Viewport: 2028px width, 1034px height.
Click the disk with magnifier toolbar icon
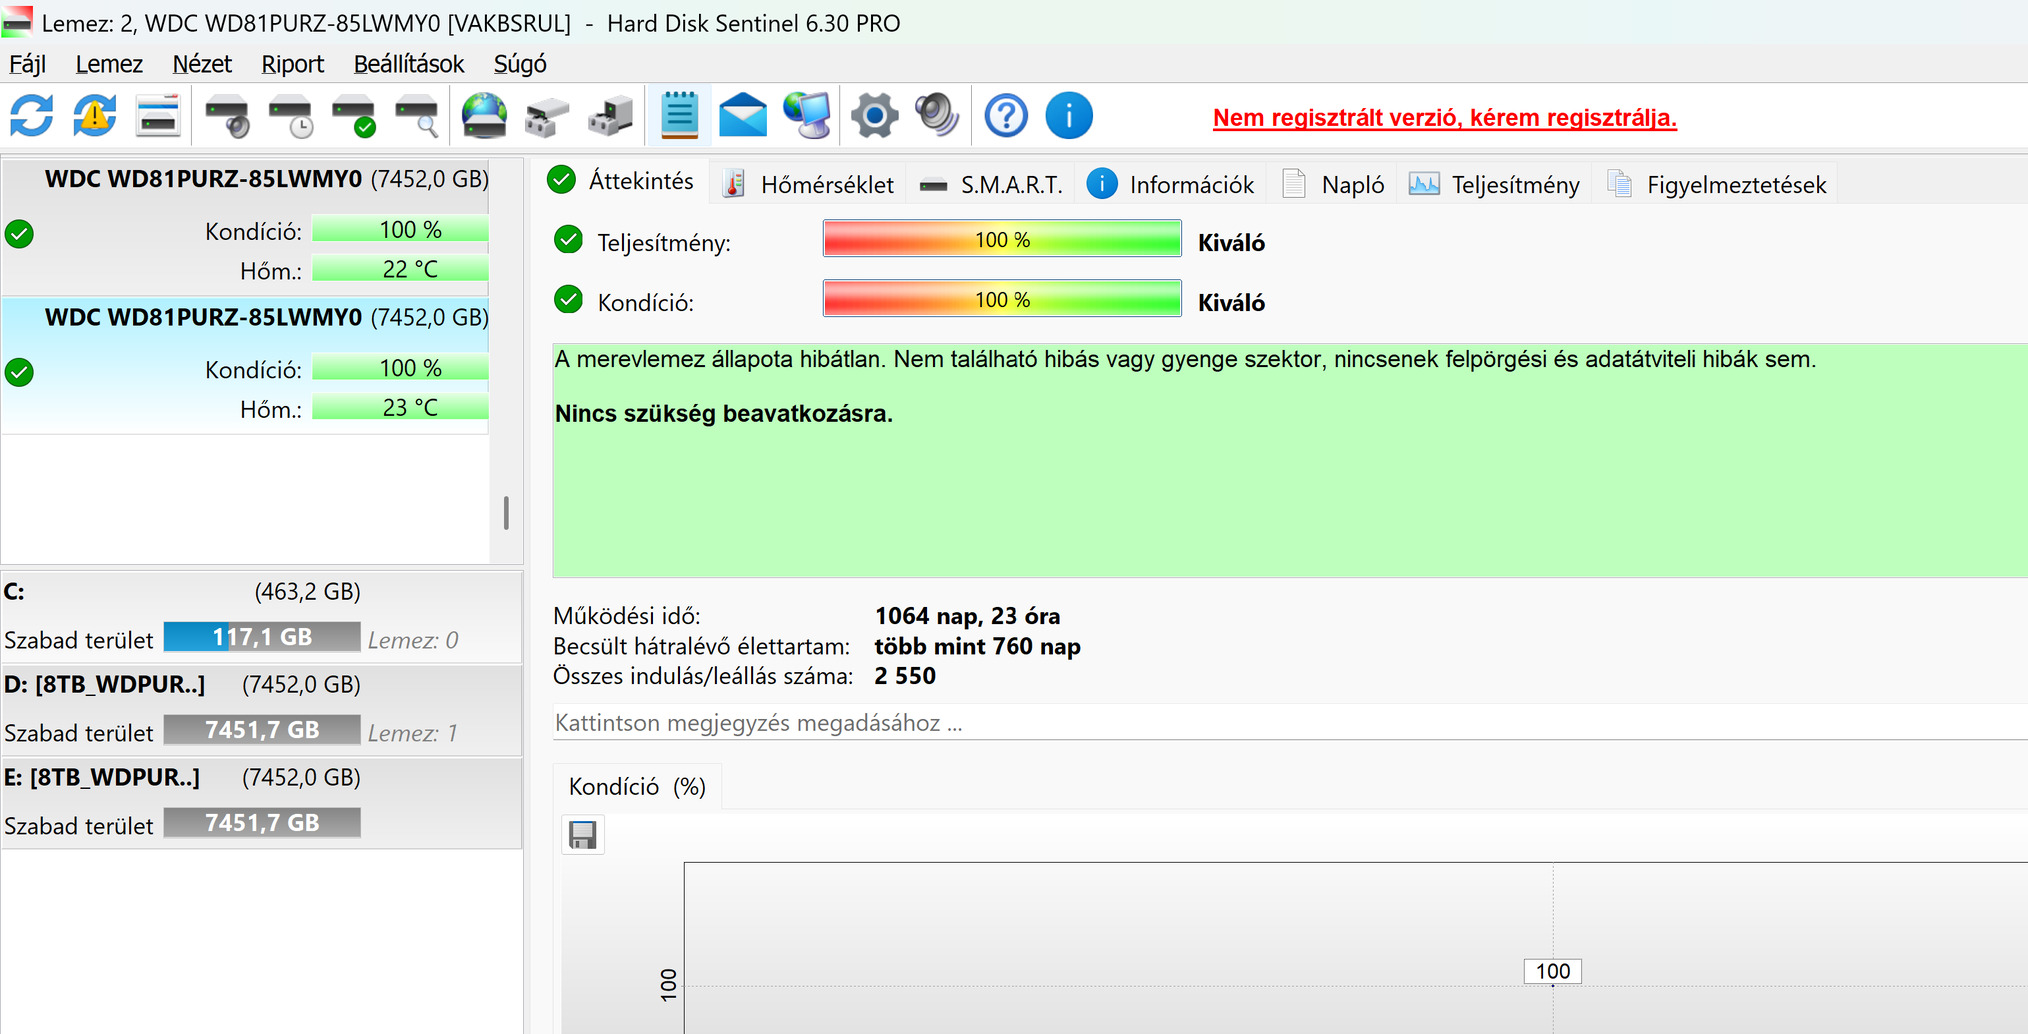pos(417,116)
